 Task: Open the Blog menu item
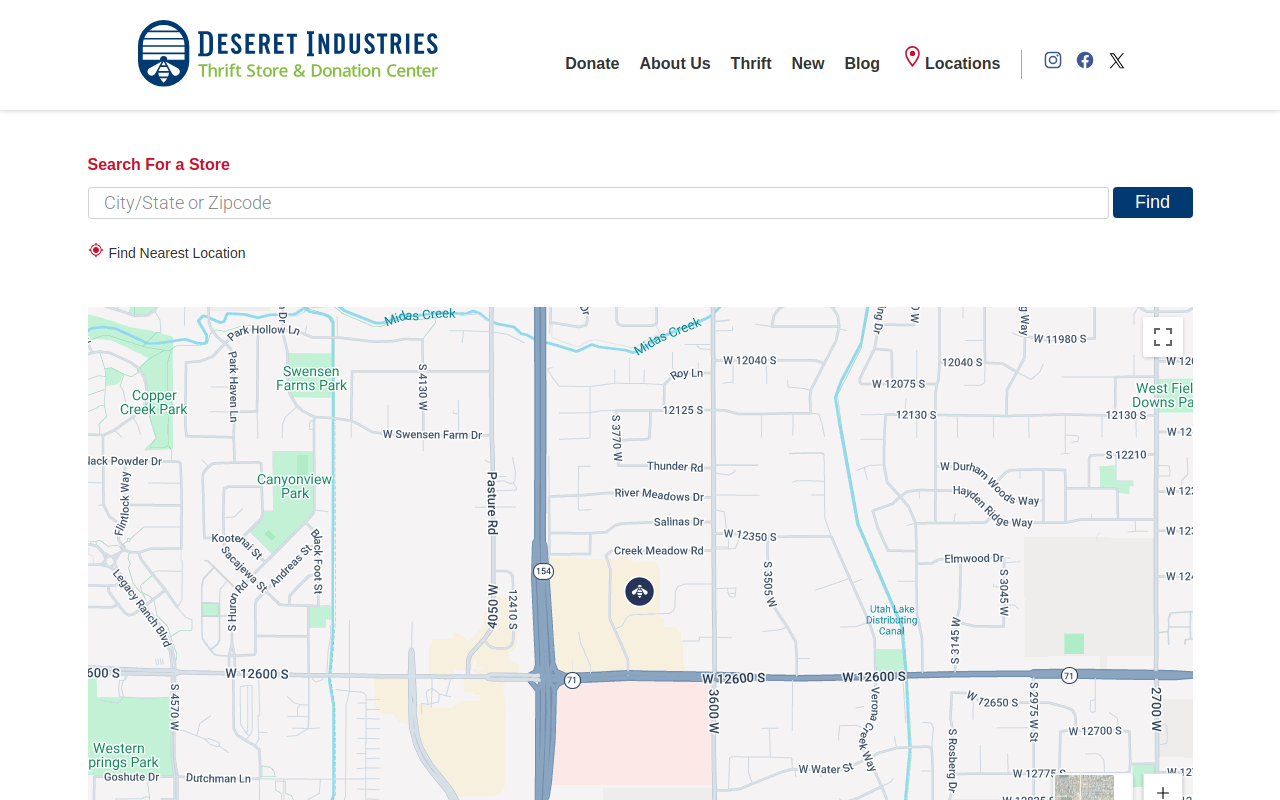(862, 63)
